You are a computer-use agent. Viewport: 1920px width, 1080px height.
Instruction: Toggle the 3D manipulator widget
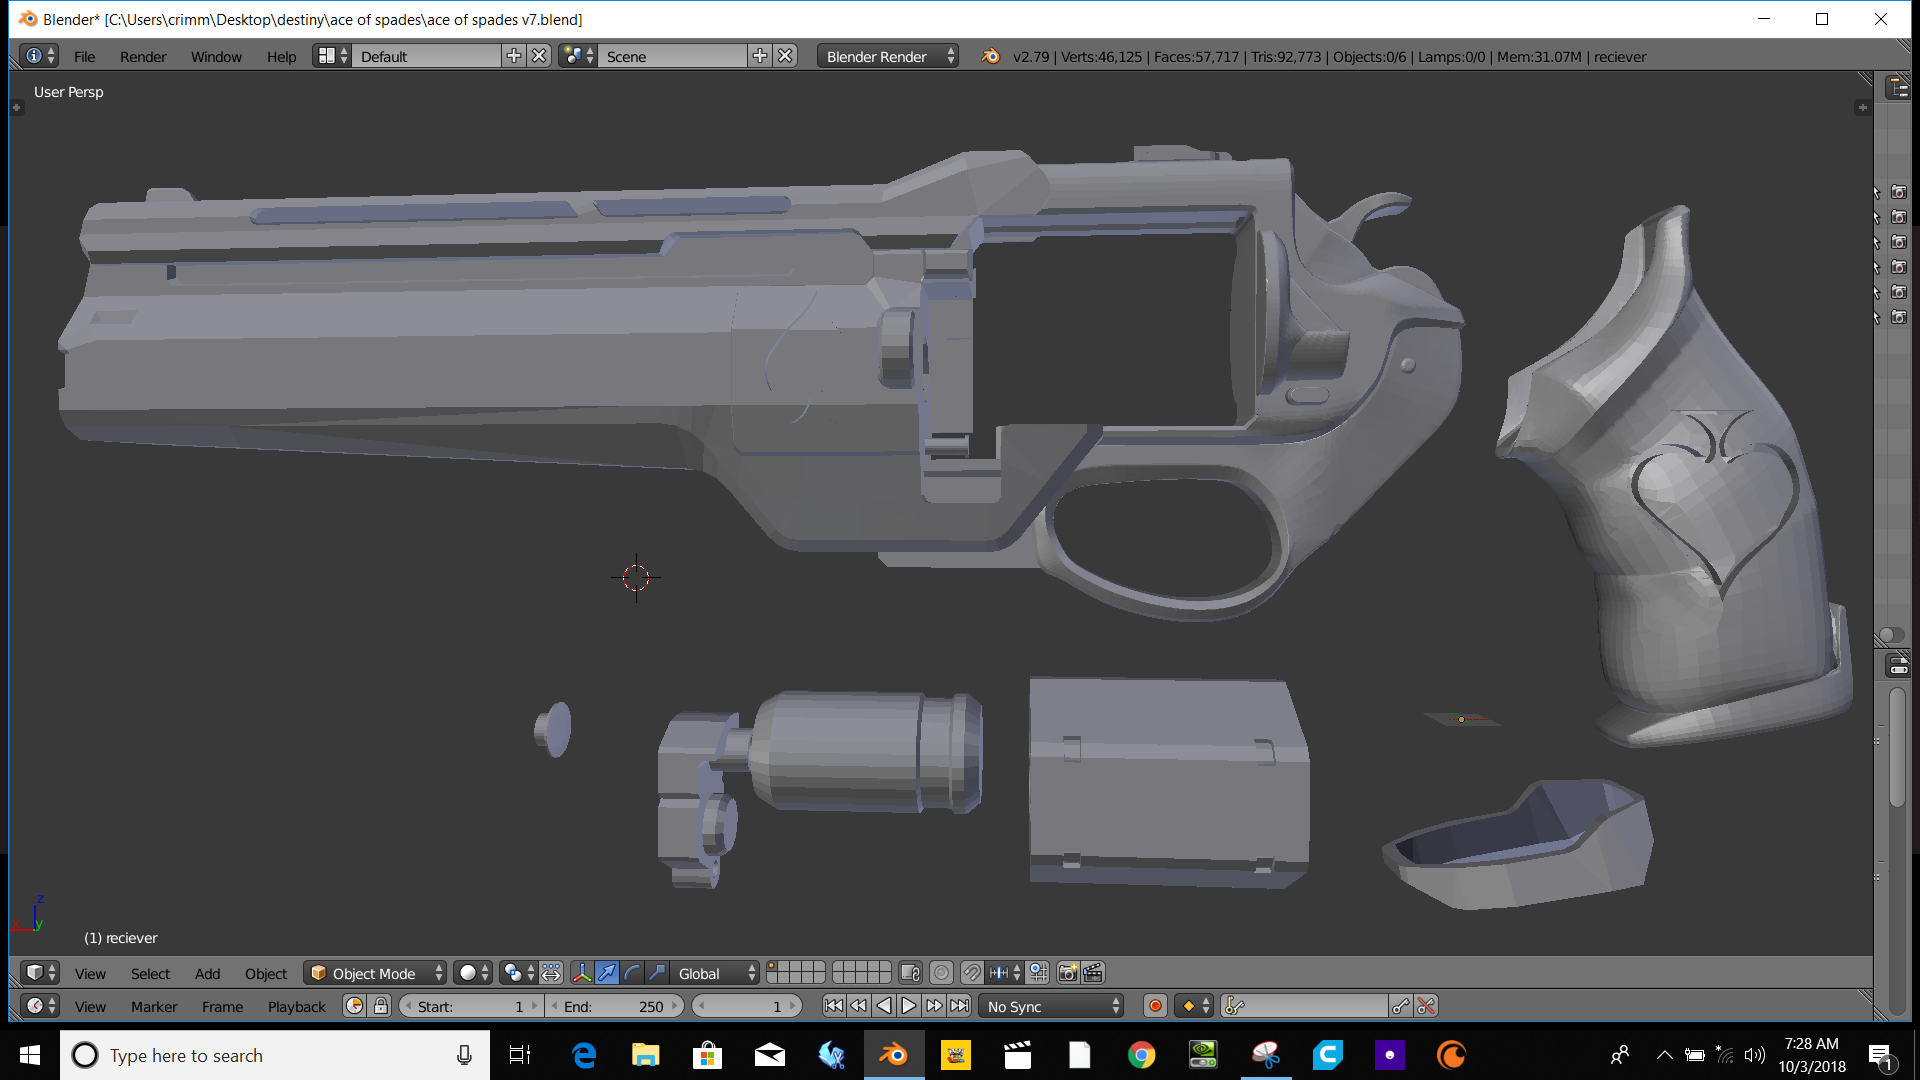(582, 973)
